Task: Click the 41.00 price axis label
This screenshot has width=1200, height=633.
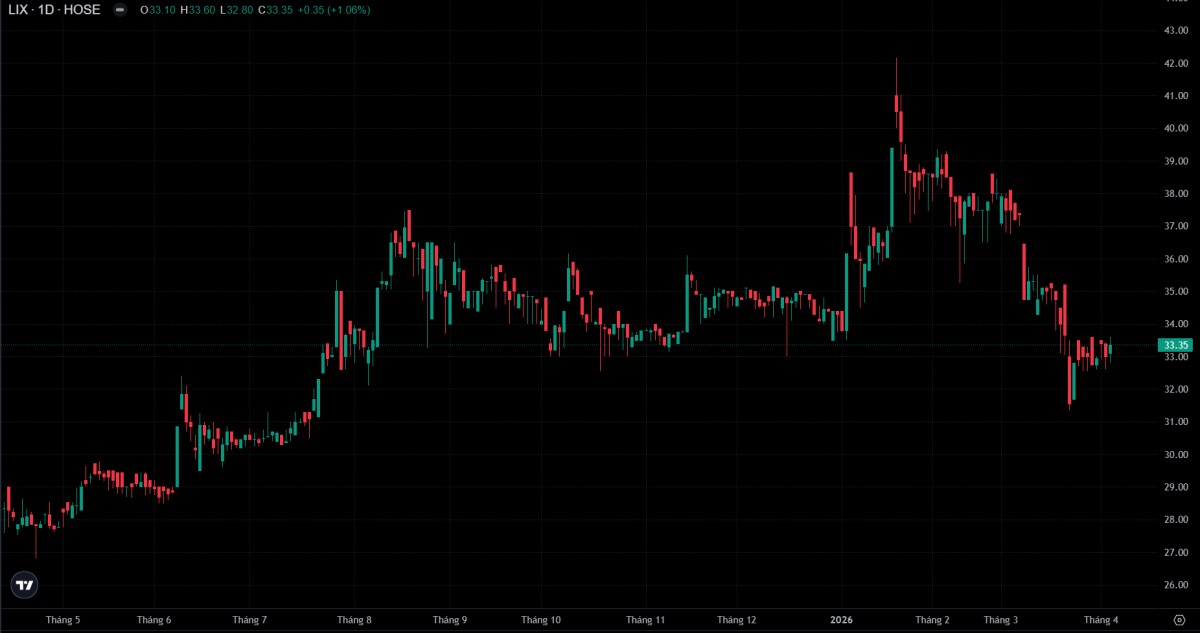Action: tap(1176, 96)
